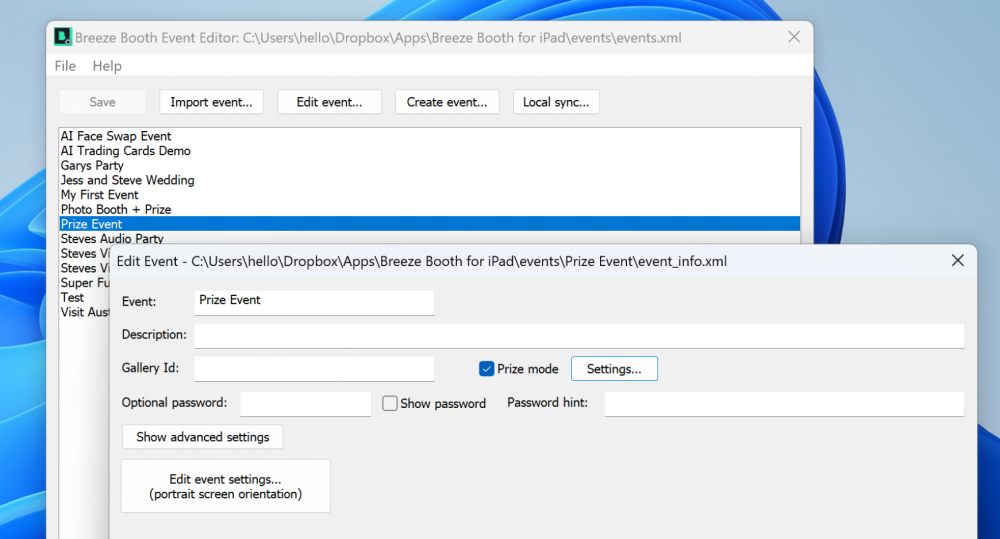Screen dimensions: 1000x539
Task: Click the Breeze Booth app icon in title bar
Action: pos(62,37)
